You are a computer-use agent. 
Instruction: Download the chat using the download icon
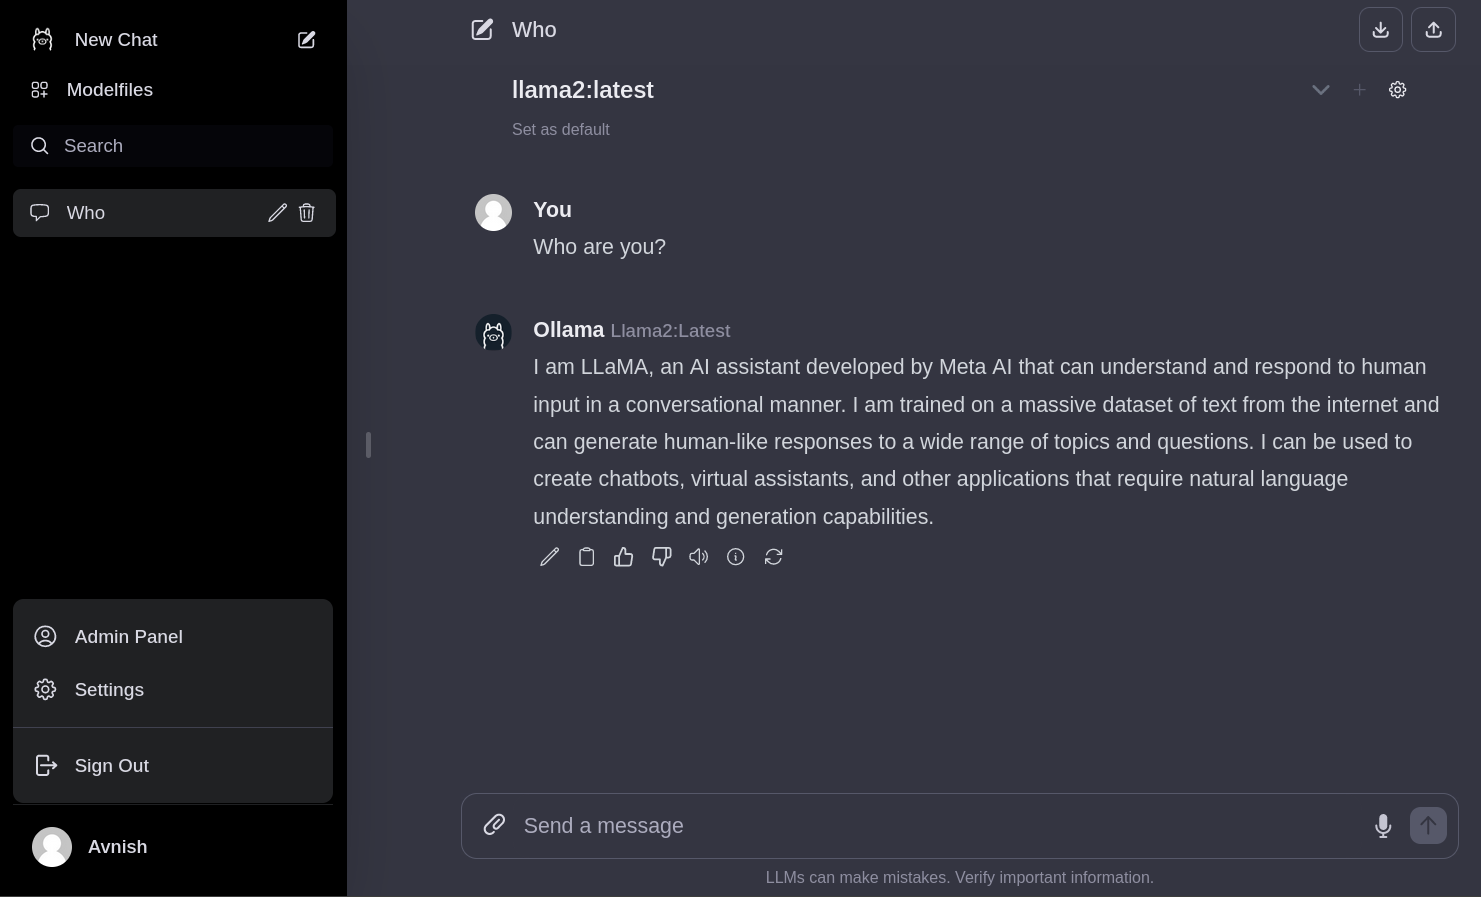(1381, 30)
